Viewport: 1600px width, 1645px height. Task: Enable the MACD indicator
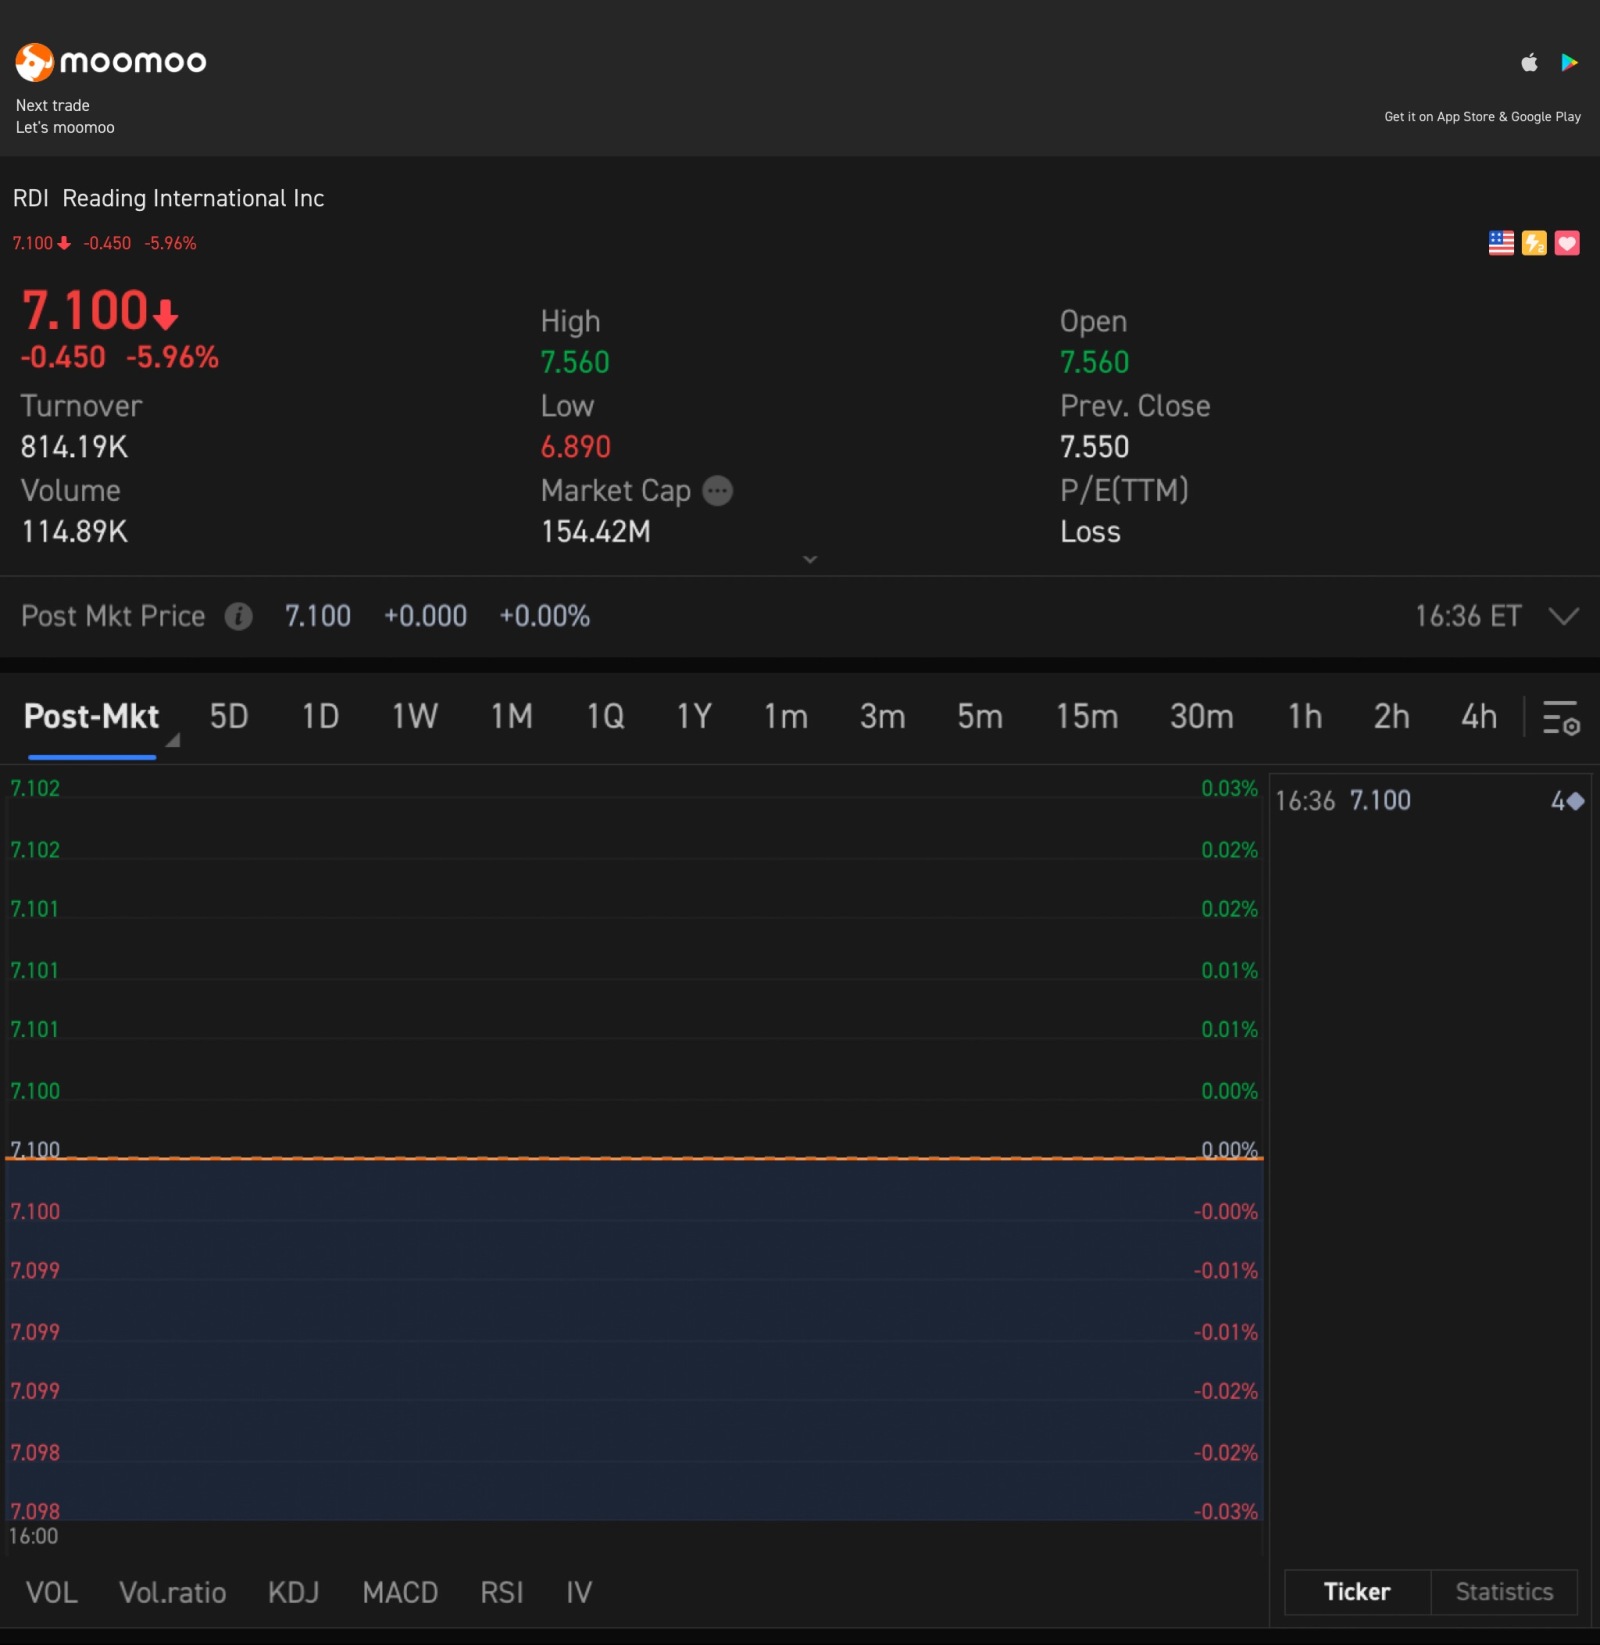(400, 1592)
